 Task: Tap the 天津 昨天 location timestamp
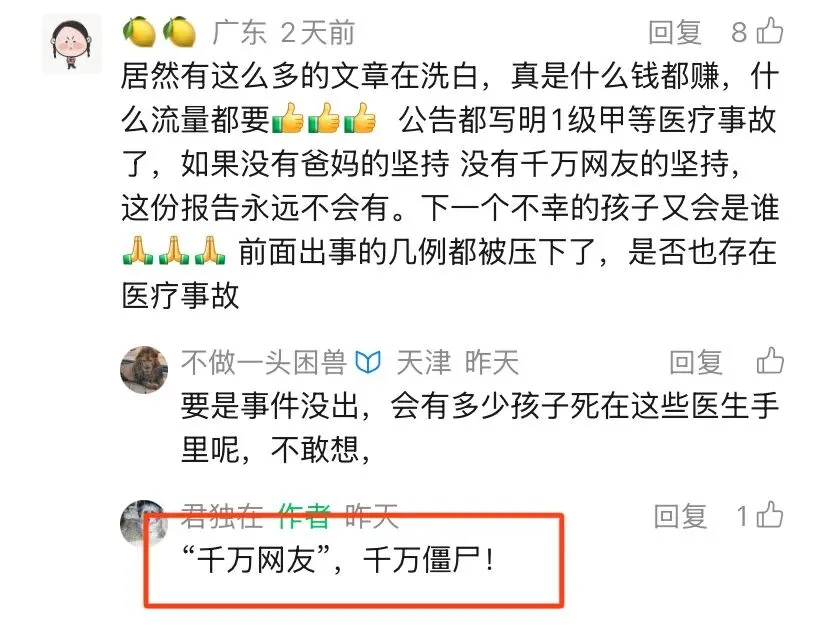(x=457, y=362)
